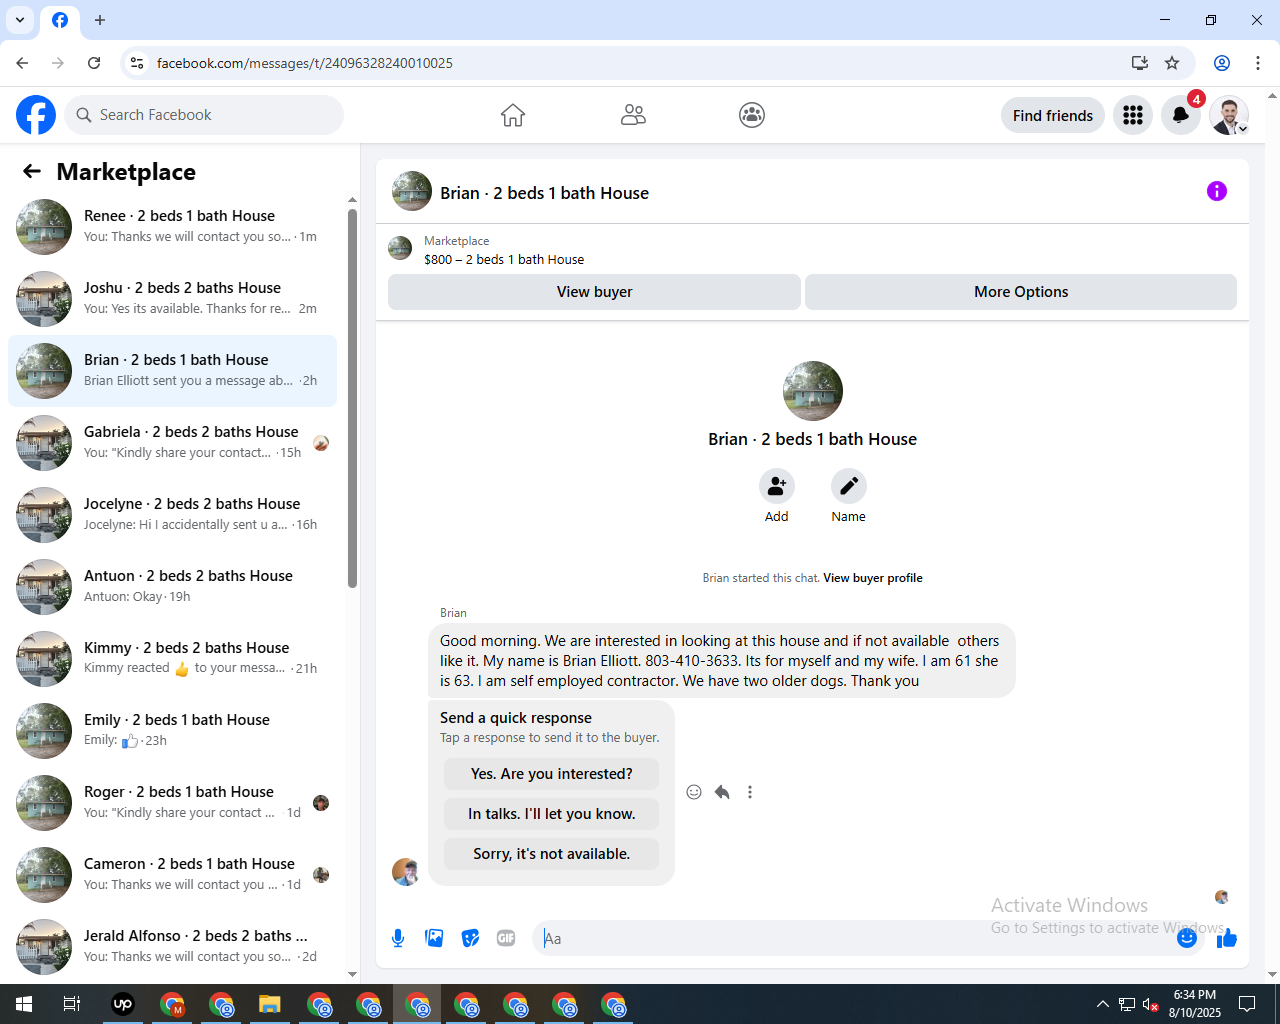This screenshot has width=1280, height=1024.
Task: Open the Facebook menu grid icon
Action: [1133, 115]
